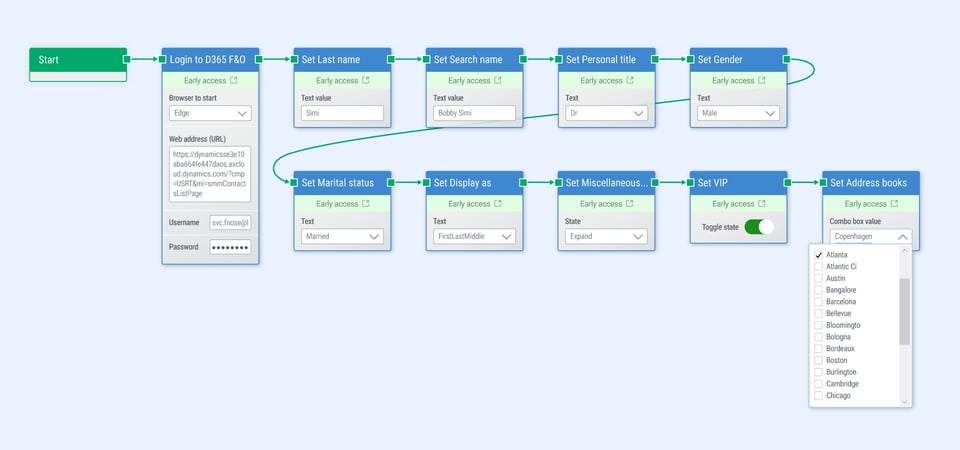Open Early access link icon on Set Last name

point(366,80)
